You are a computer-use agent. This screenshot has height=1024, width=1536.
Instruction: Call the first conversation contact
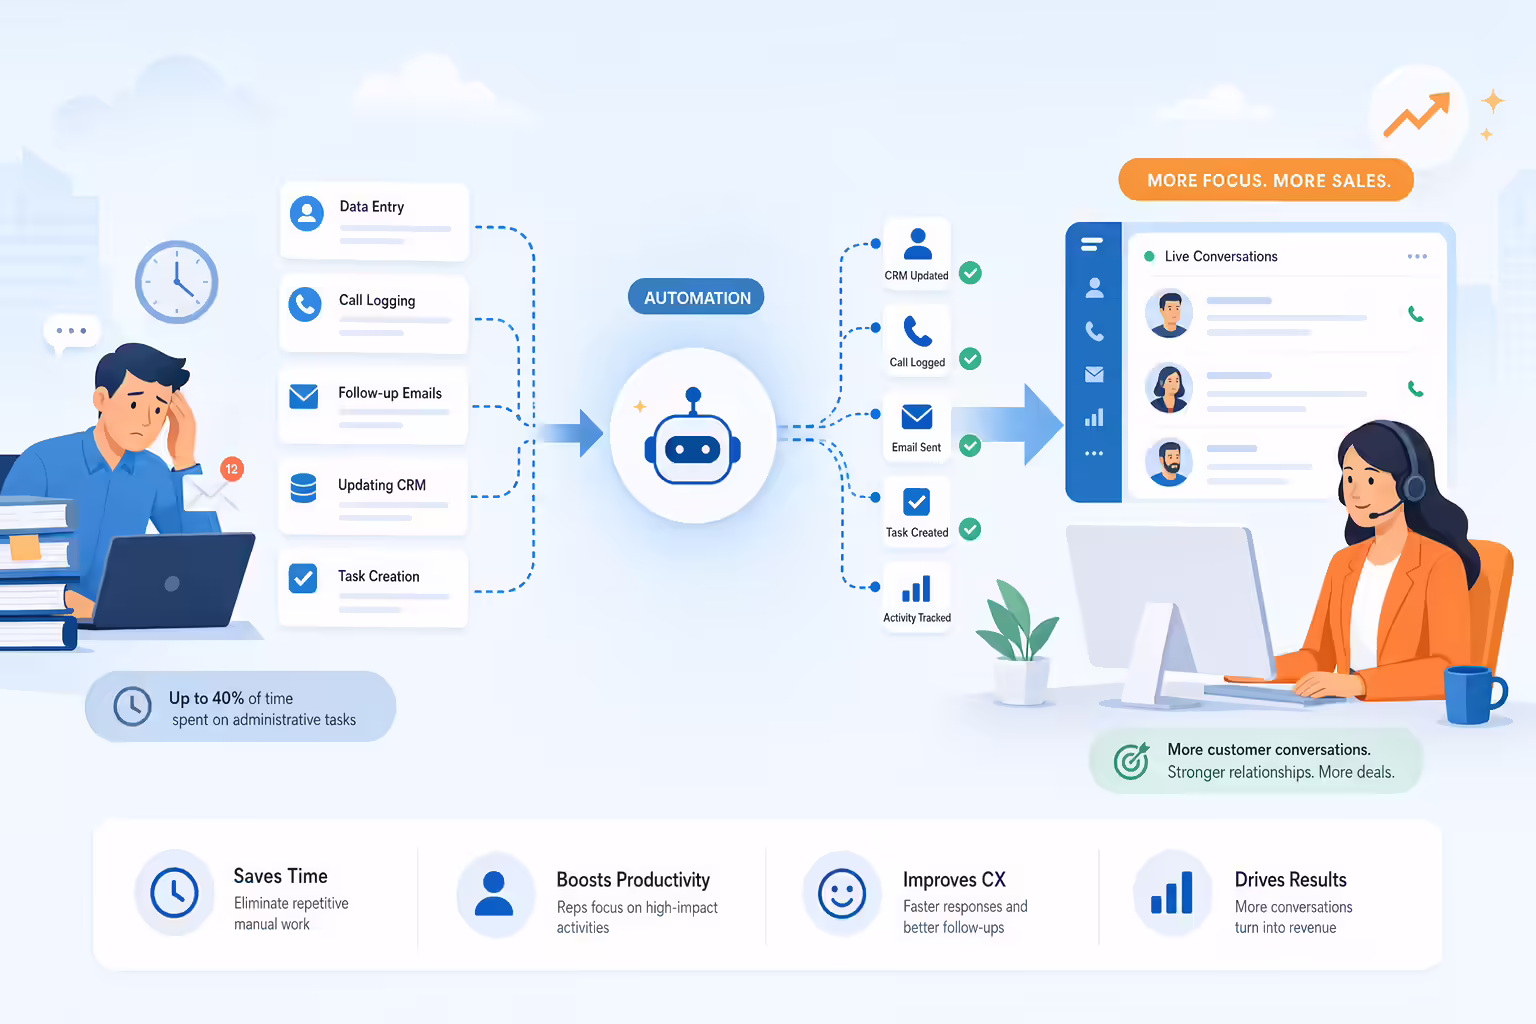1416,314
